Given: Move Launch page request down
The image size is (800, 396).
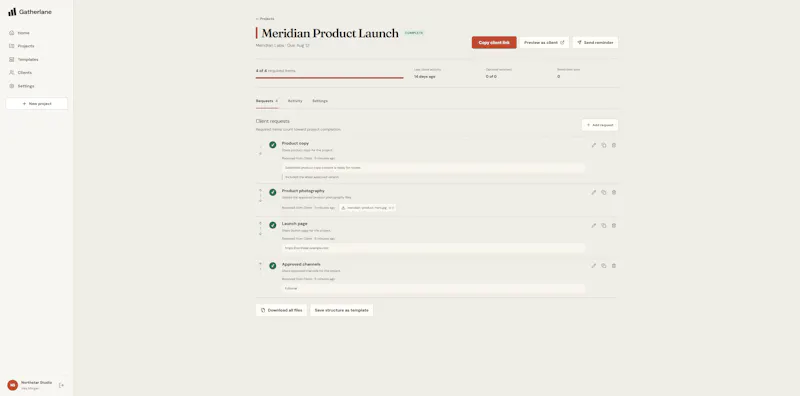Looking at the screenshot, I should (x=260, y=234).
